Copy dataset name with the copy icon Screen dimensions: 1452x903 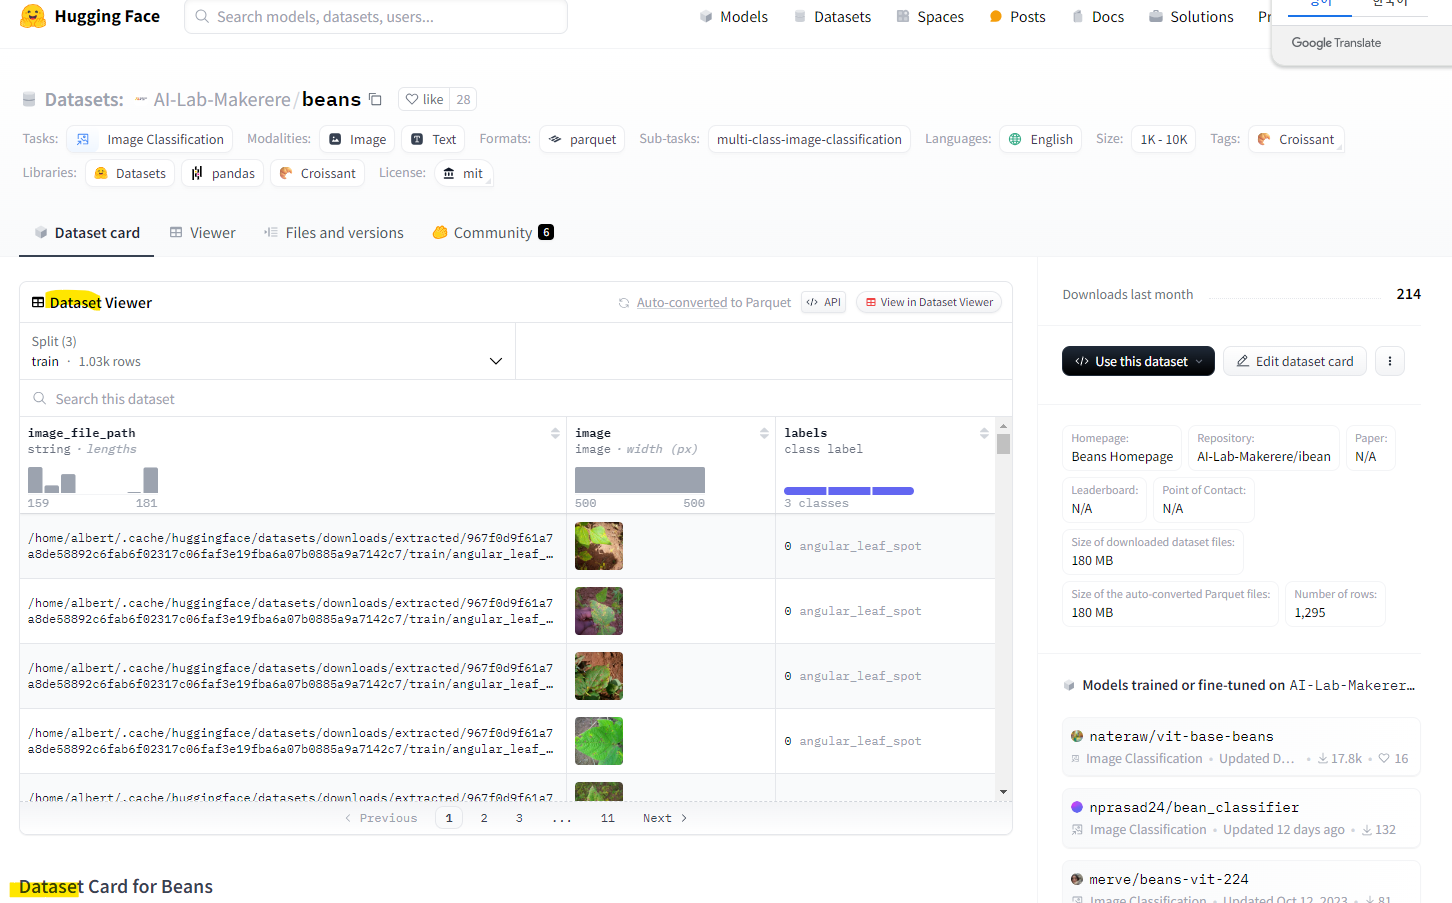coord(375,99)
